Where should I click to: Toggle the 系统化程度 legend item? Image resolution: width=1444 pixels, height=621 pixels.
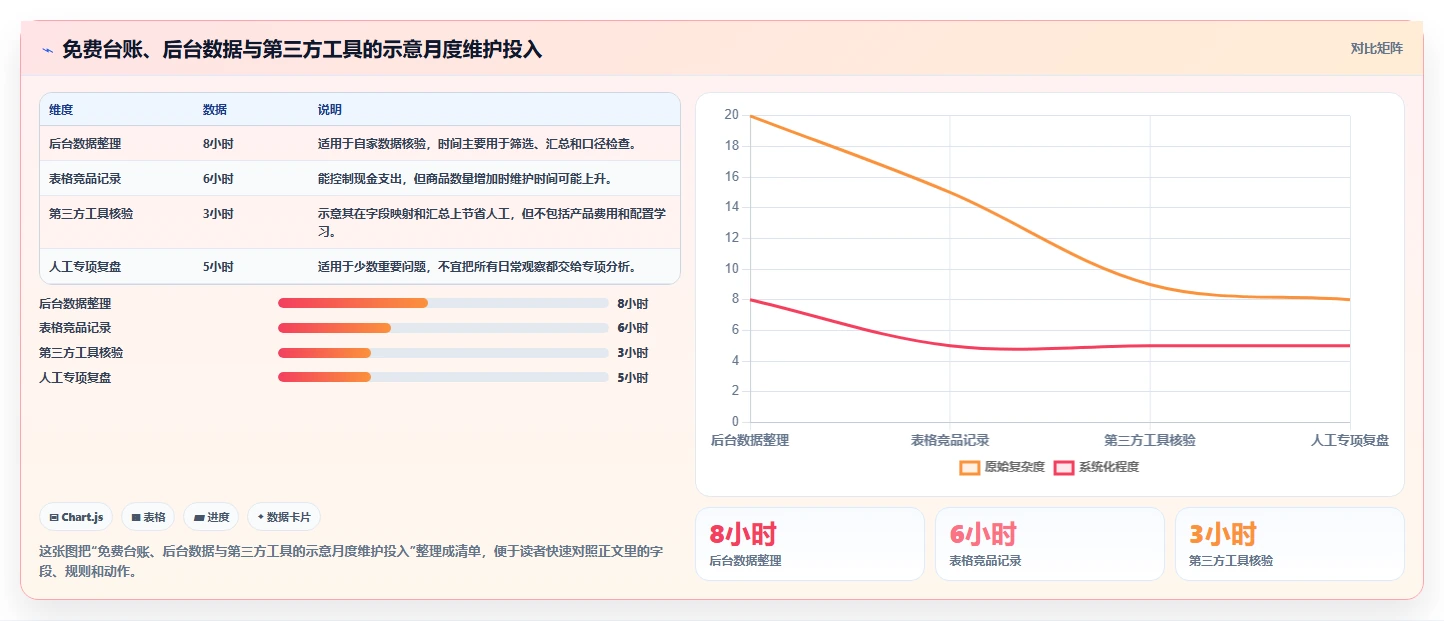1096,467
